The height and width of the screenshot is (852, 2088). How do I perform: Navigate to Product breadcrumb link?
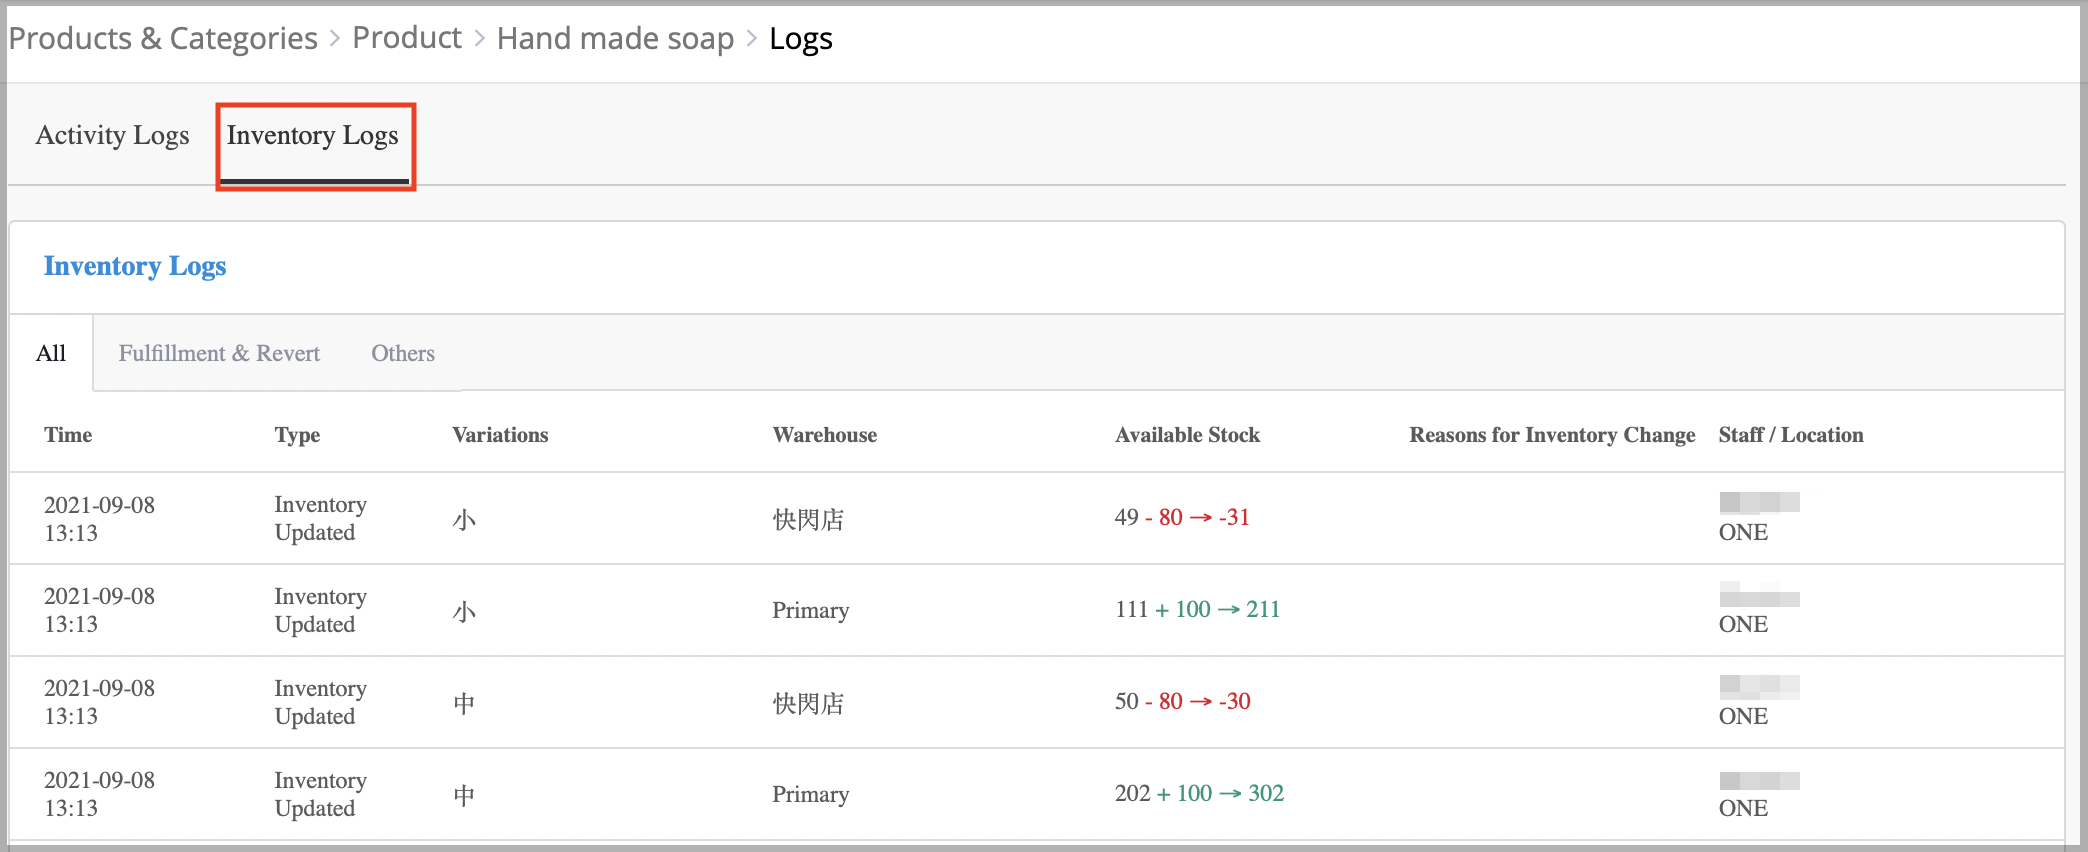click(407, 38)
